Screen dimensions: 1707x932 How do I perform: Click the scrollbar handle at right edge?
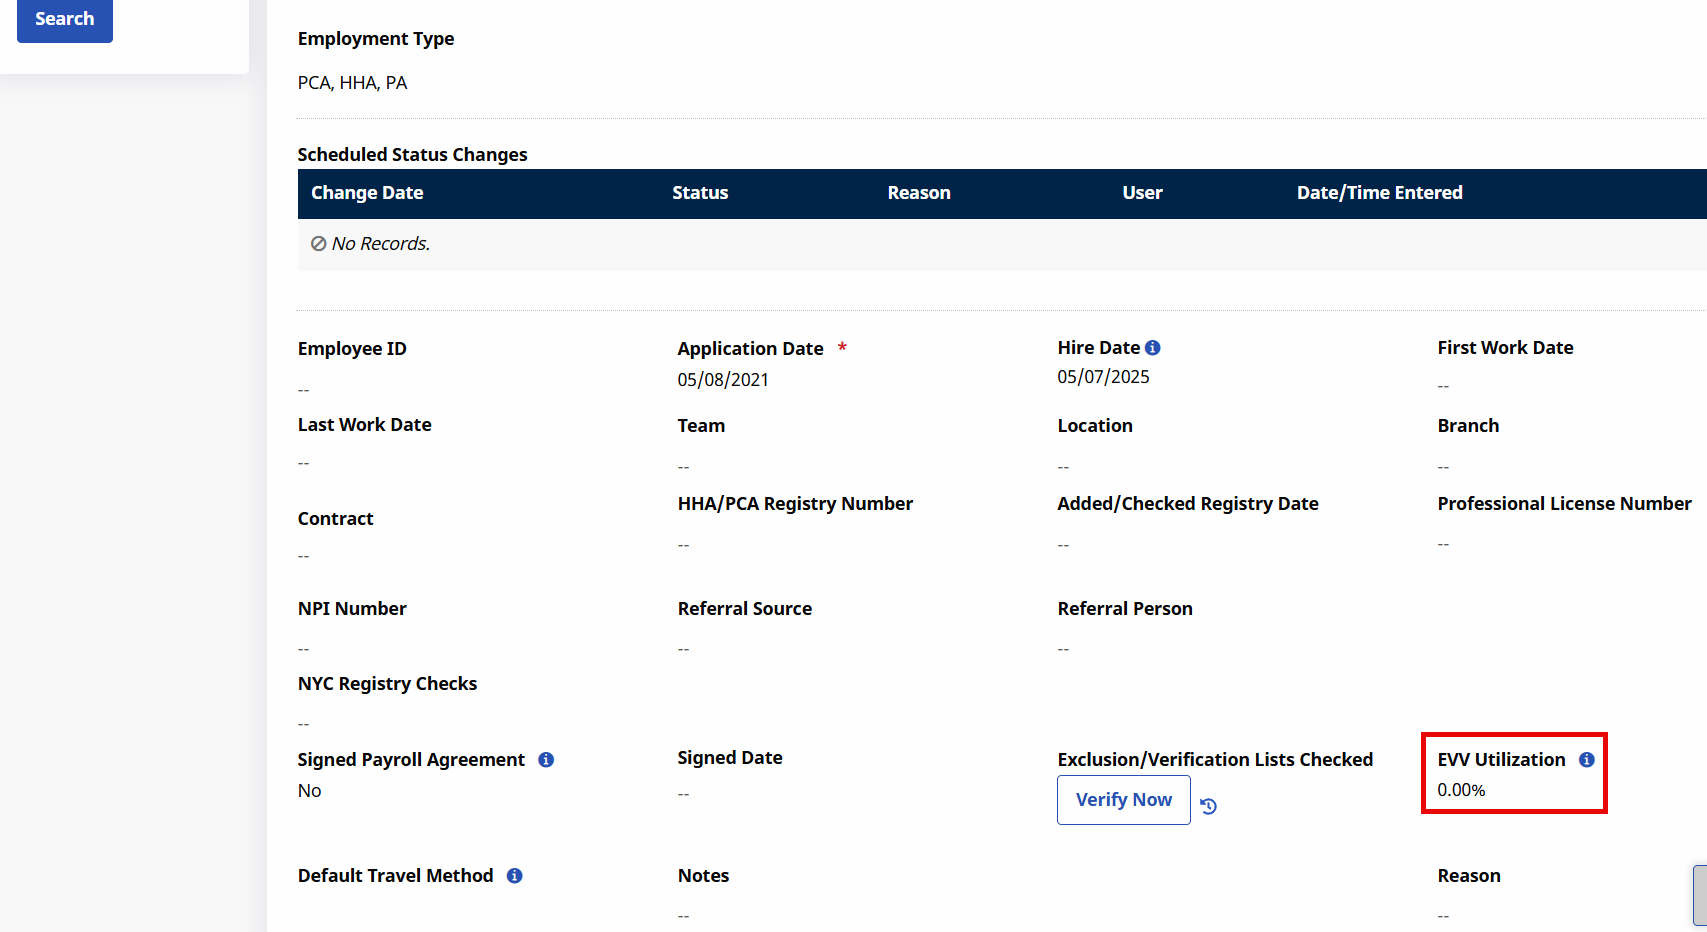tap(1699, 896)
